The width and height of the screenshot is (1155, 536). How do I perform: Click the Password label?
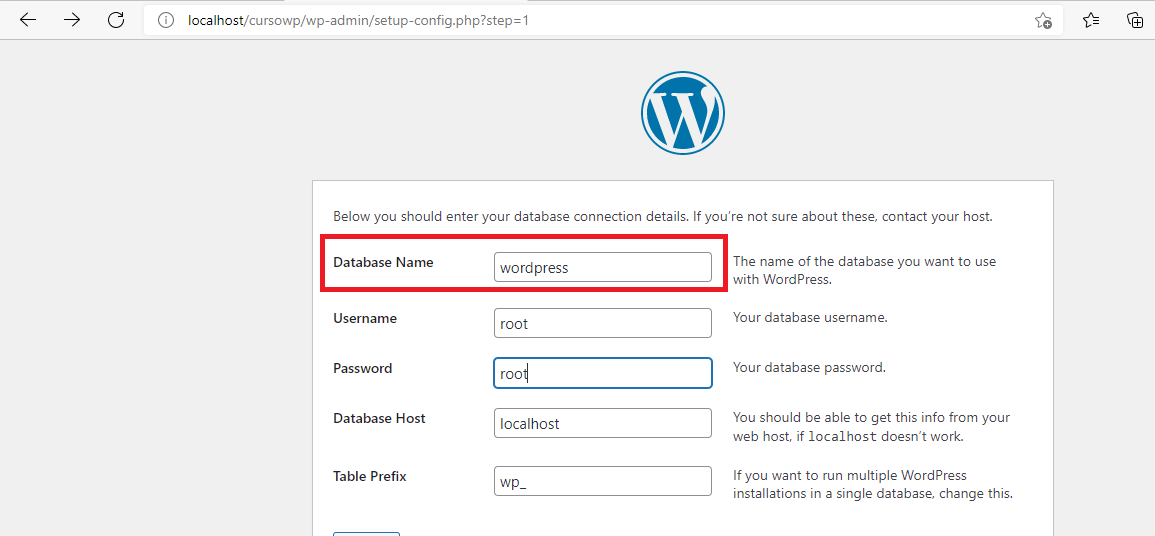(x=362, y=368)
